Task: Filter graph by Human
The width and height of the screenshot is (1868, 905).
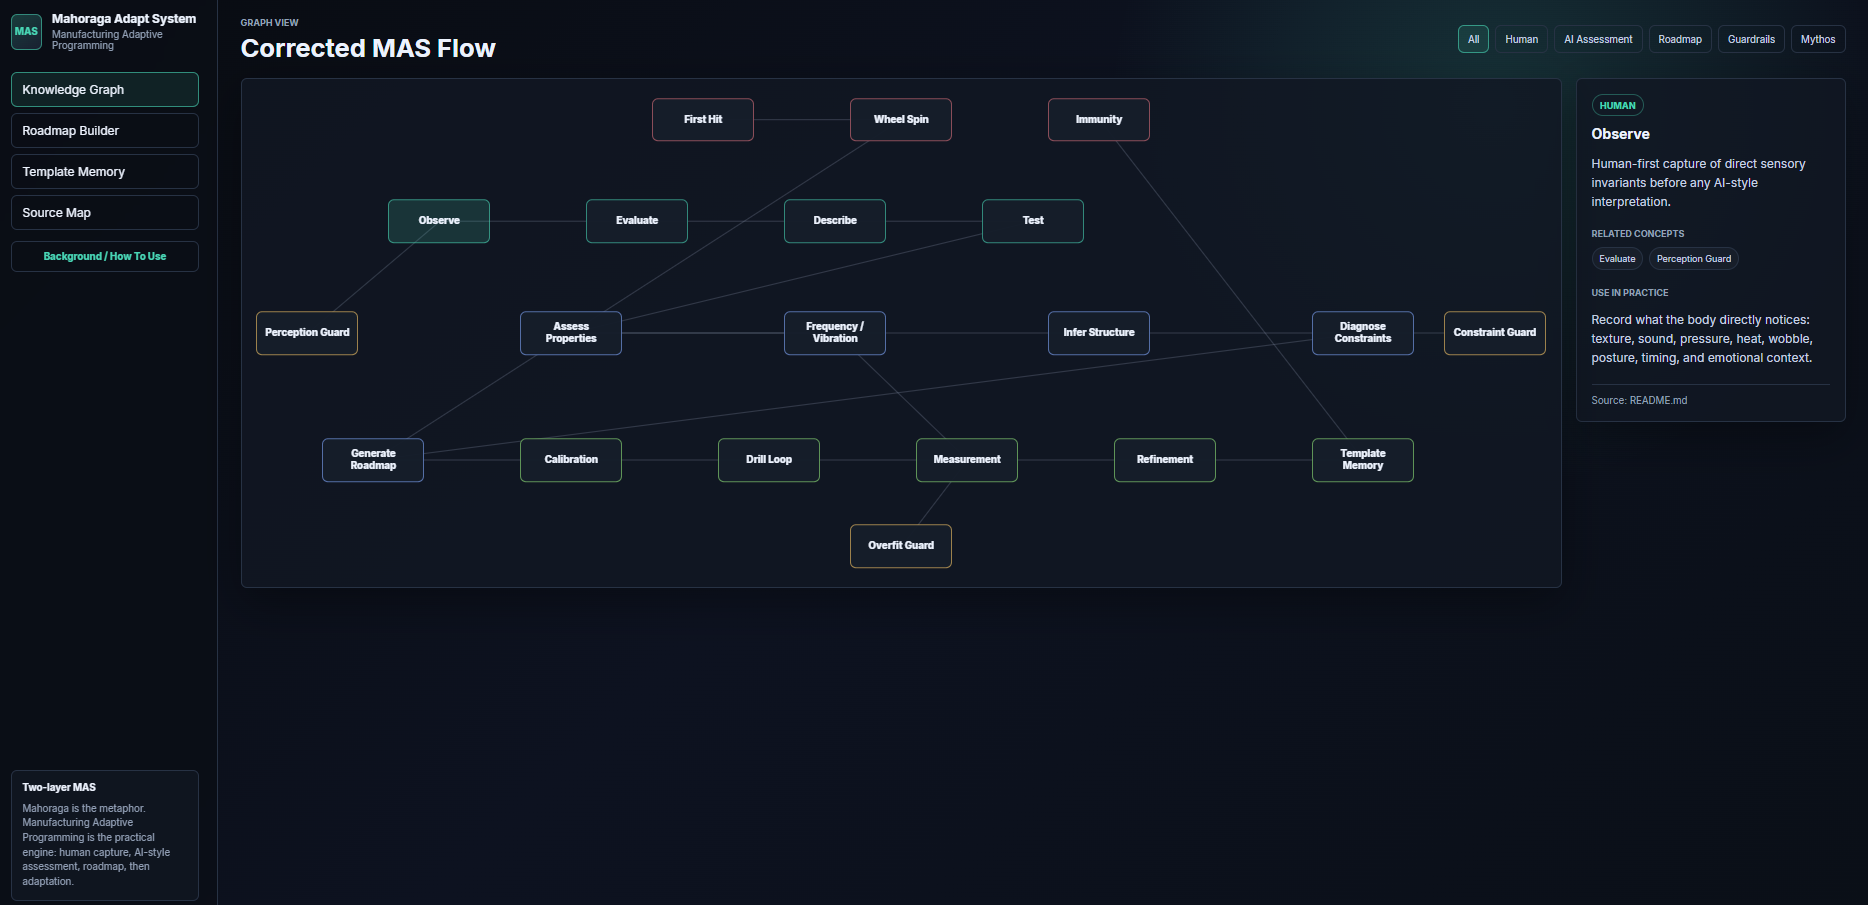Action: (1521, 39)
